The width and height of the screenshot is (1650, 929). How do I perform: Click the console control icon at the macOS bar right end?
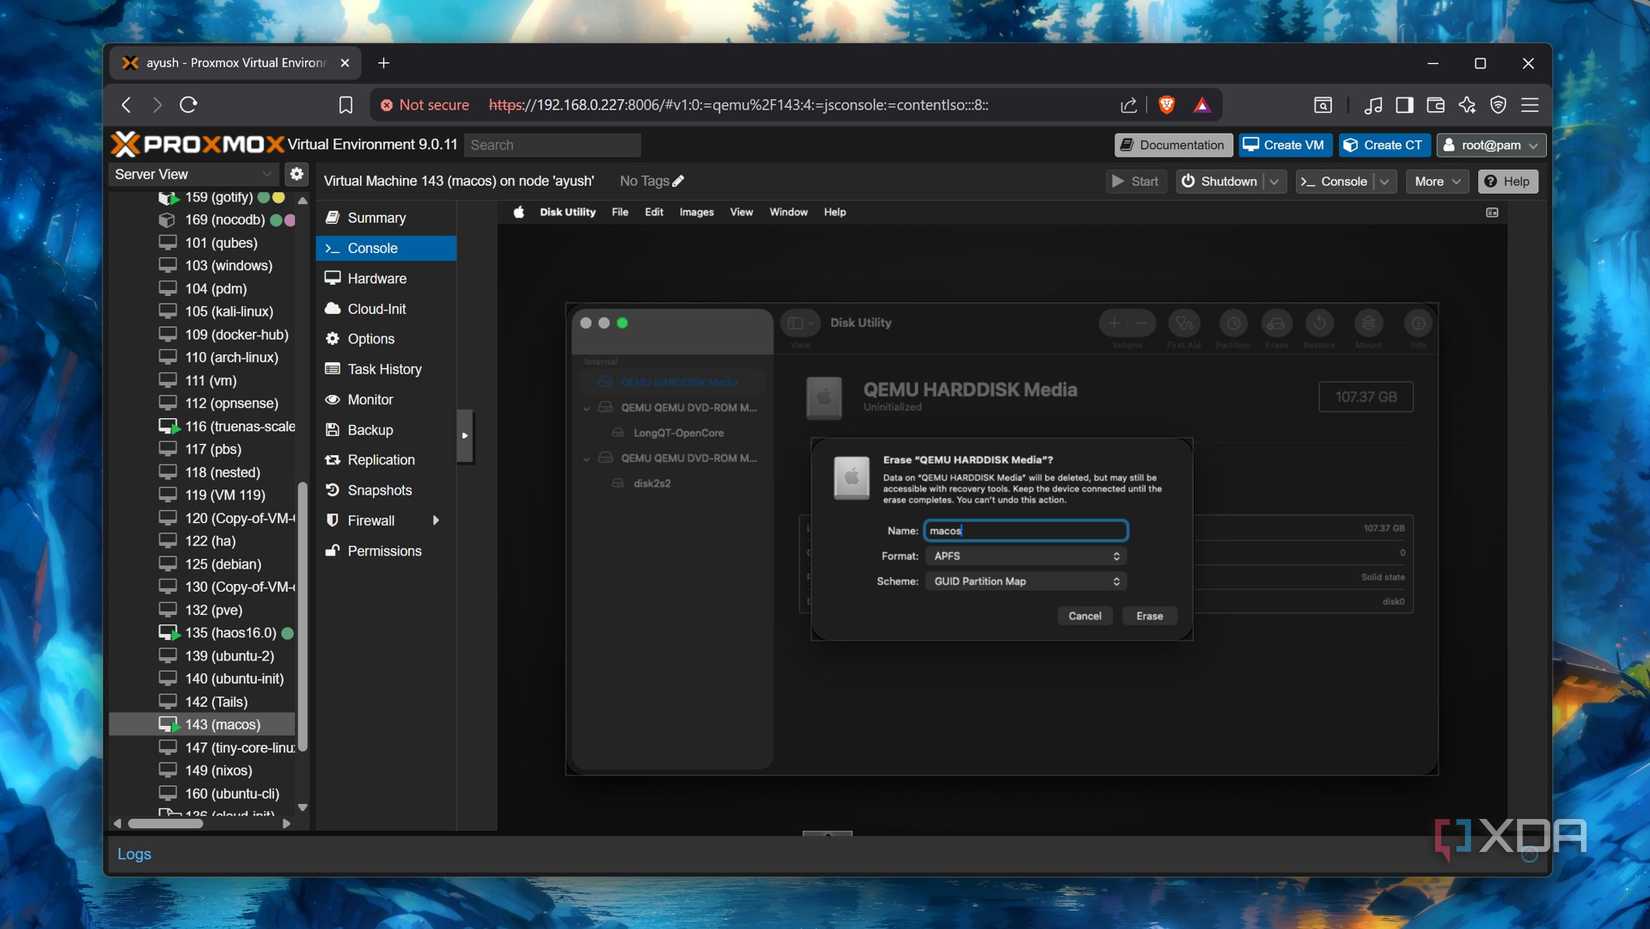1492,212
